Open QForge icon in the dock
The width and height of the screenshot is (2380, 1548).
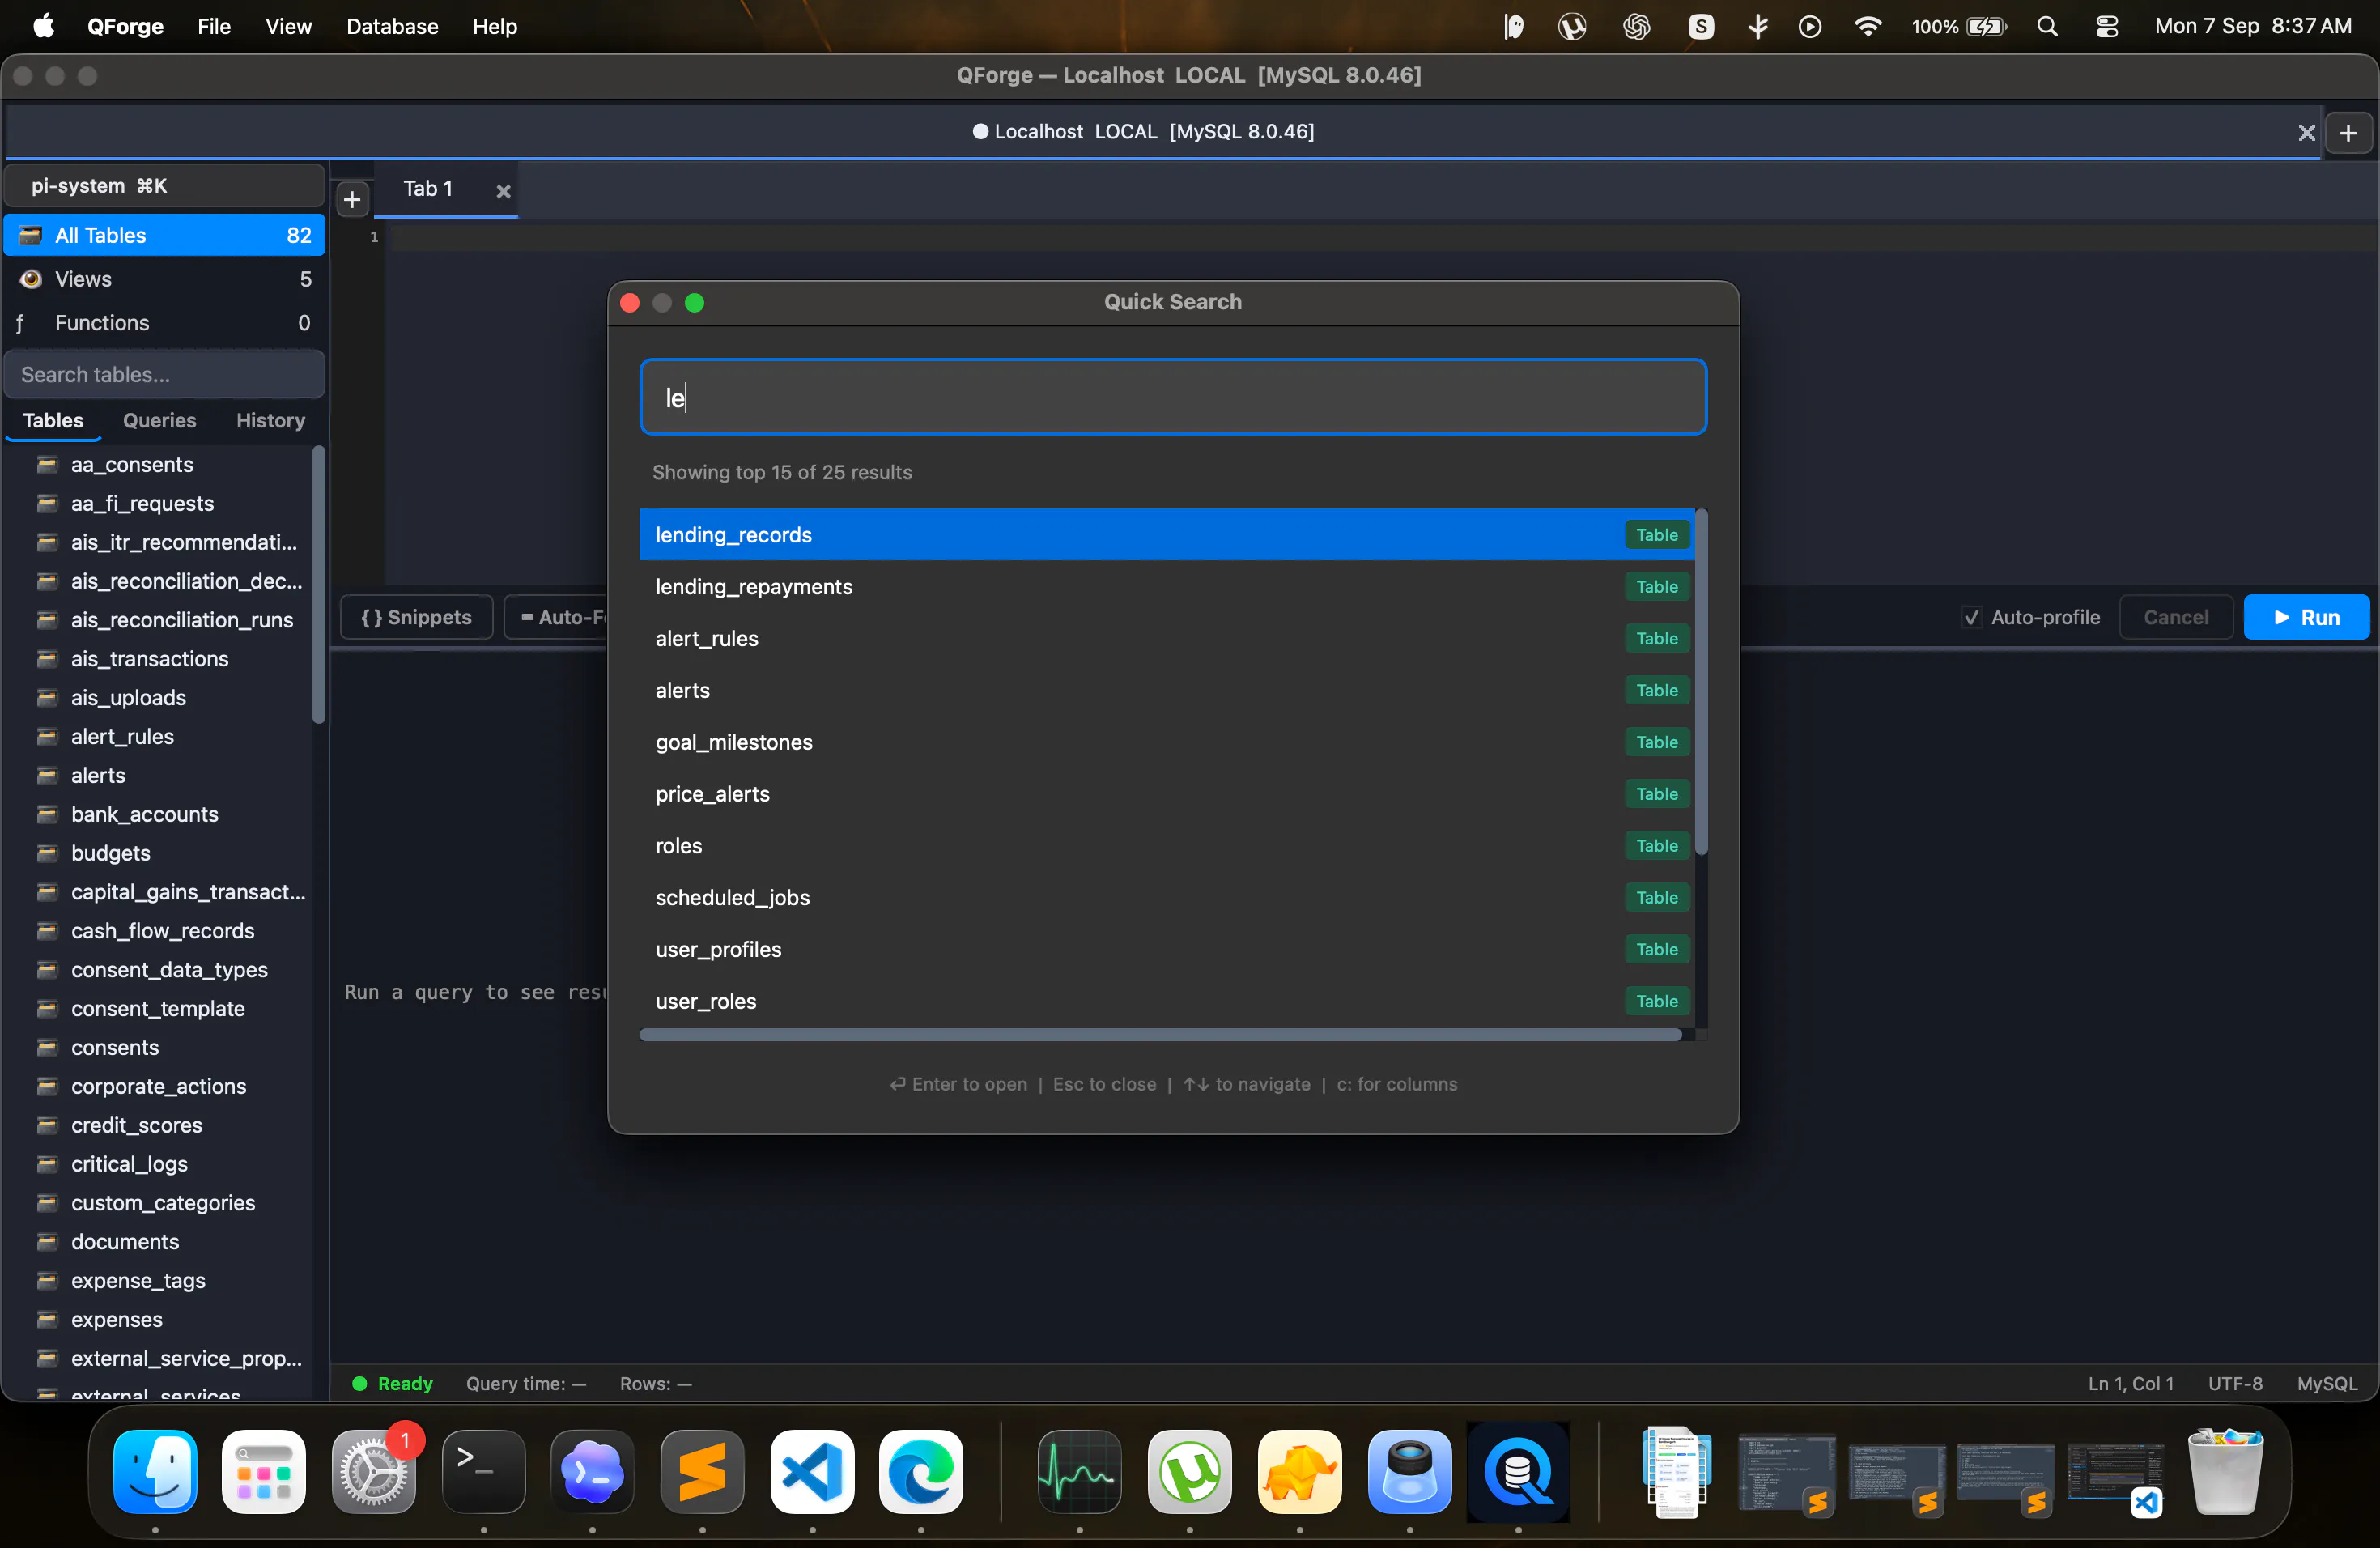tap(1518, 1472)
